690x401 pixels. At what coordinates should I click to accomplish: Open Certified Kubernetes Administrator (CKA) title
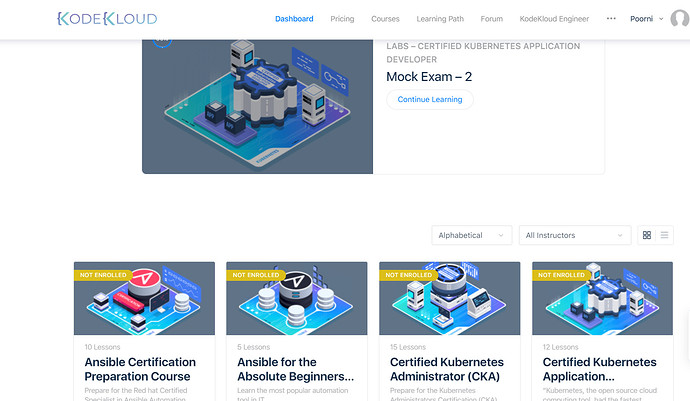(447, 369)
